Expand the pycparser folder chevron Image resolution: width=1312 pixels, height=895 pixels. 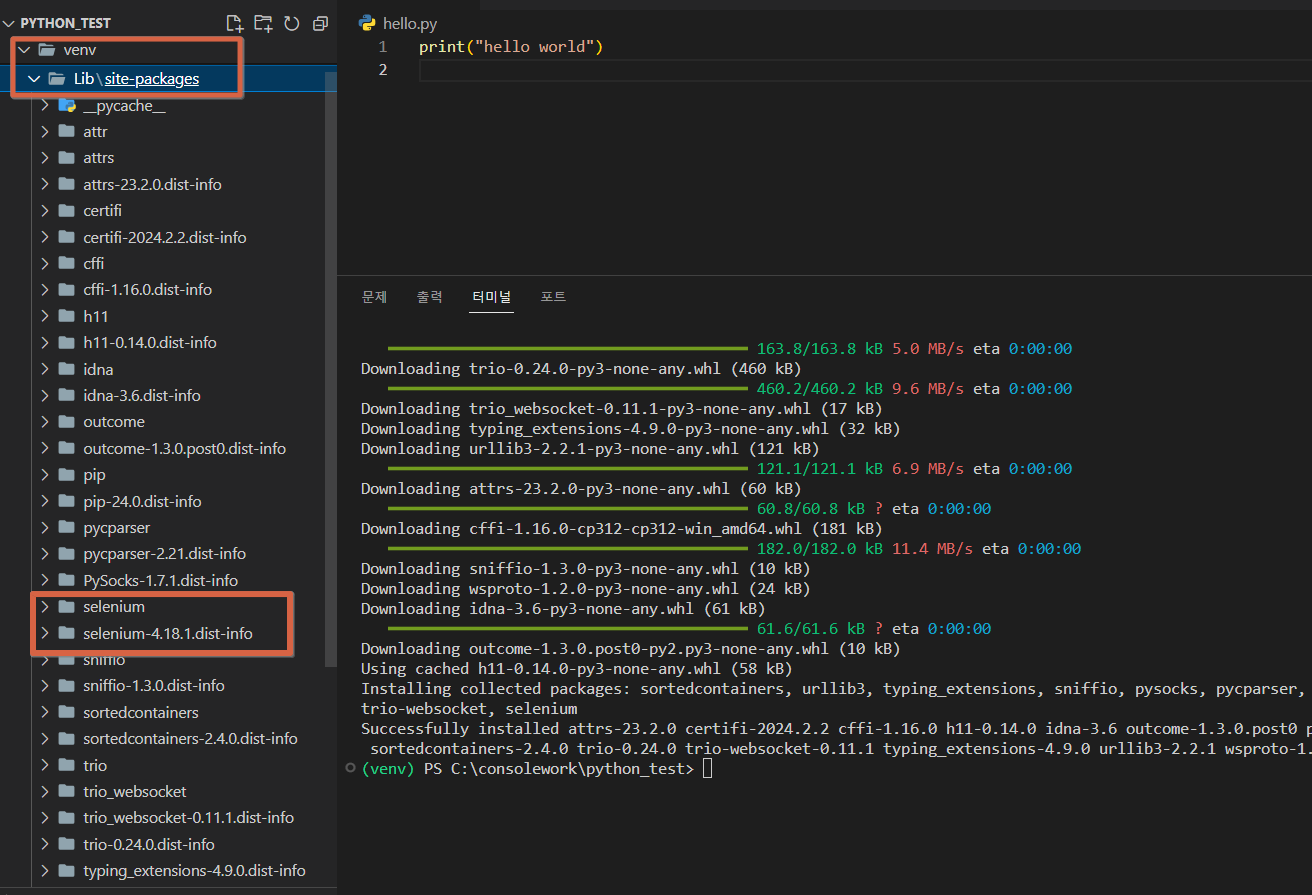click(44, 527)
